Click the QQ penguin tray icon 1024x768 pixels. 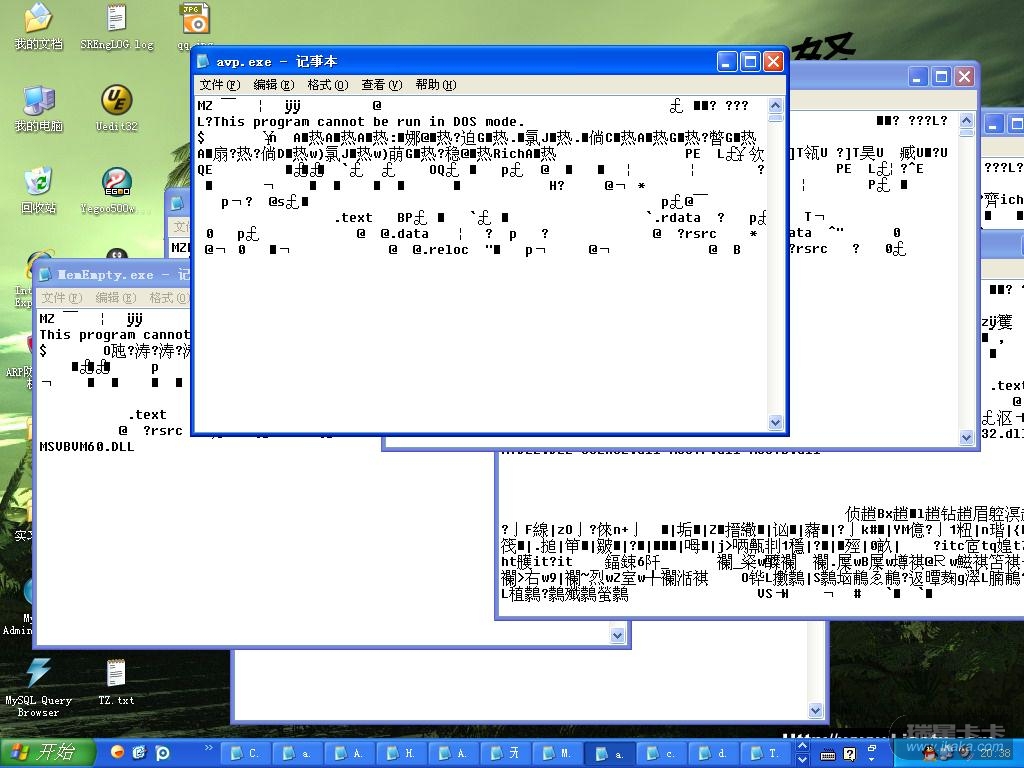tap(929, 754)
